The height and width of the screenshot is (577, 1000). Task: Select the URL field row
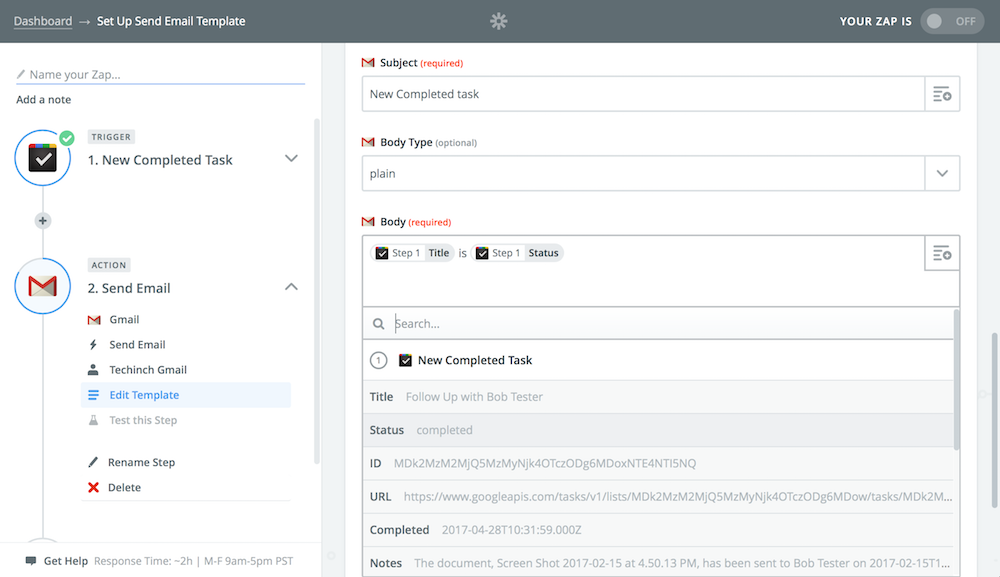click(658, 497)
